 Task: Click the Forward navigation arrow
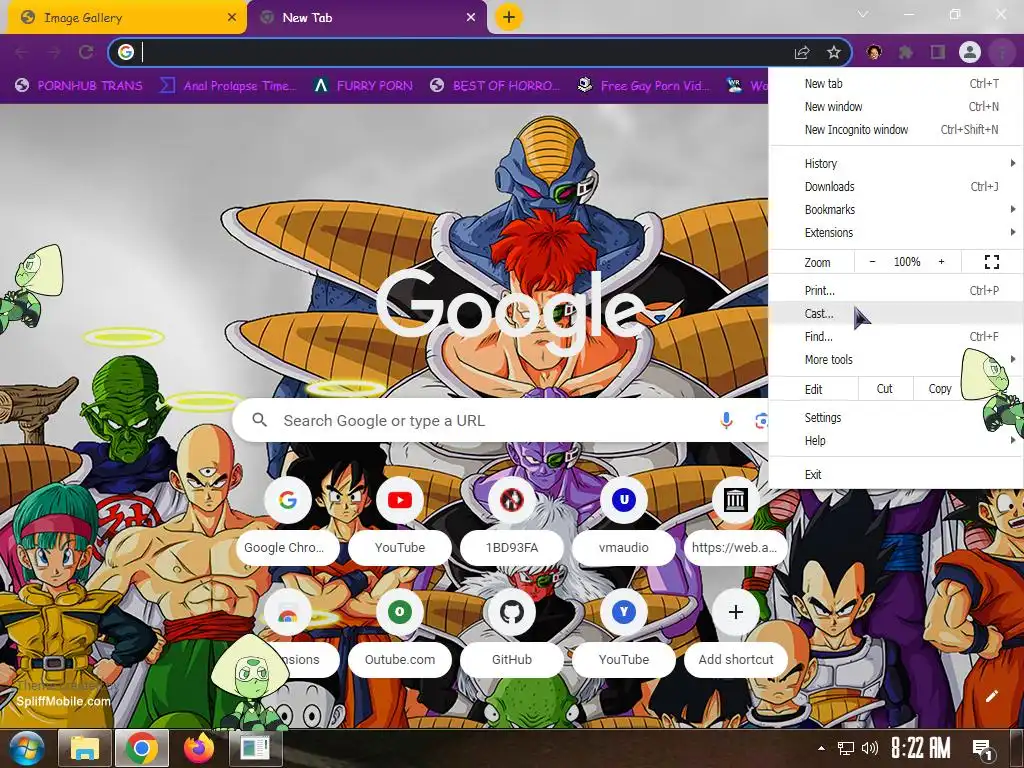[54, 52]
